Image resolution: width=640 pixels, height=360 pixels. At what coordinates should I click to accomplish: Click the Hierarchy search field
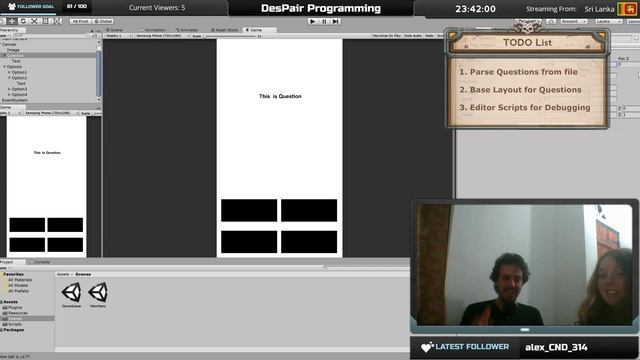point(49,36)
